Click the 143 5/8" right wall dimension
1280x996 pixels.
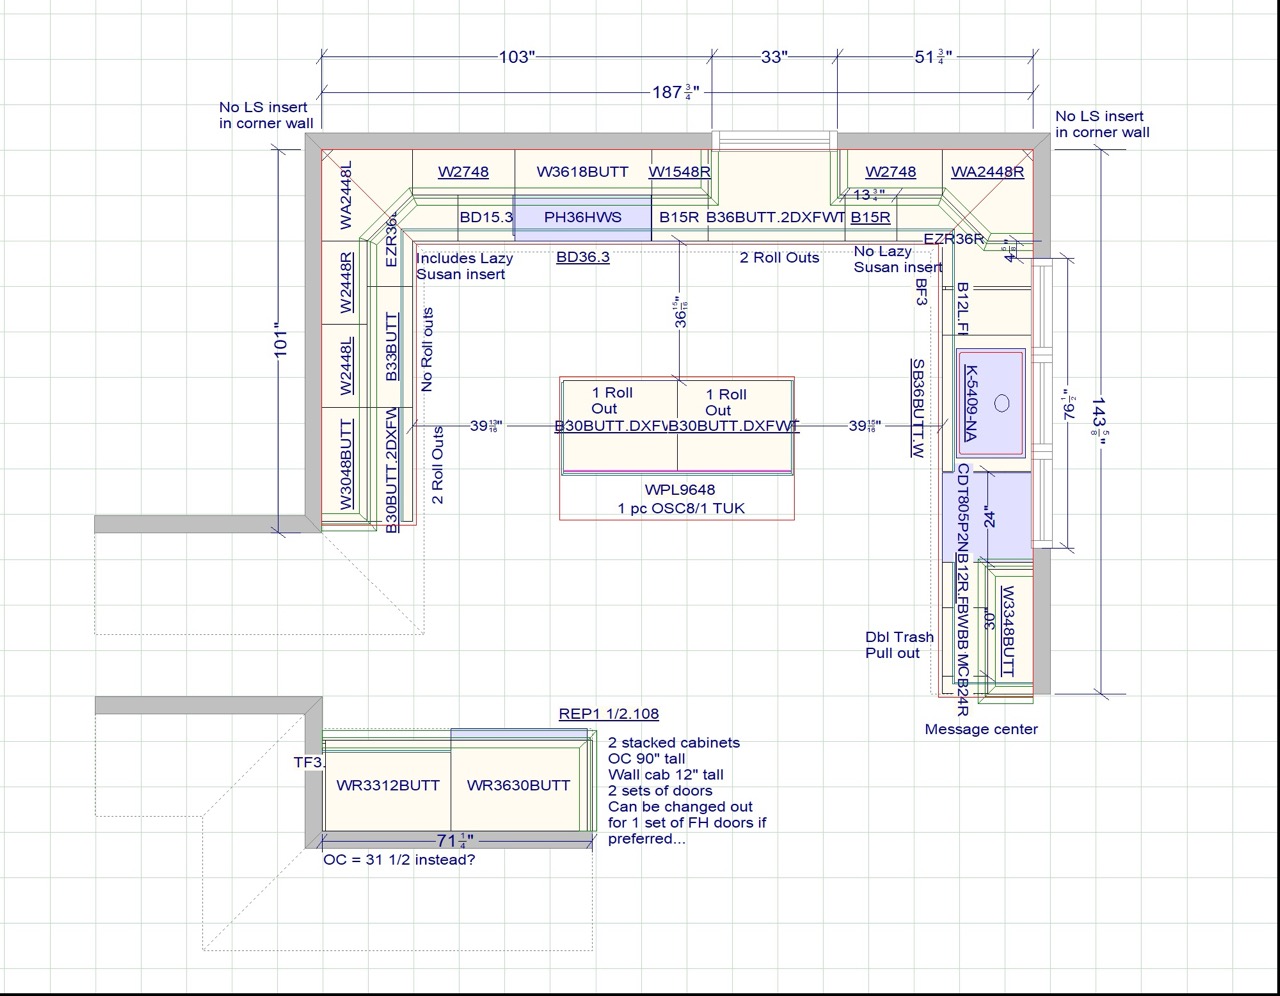1099,424
